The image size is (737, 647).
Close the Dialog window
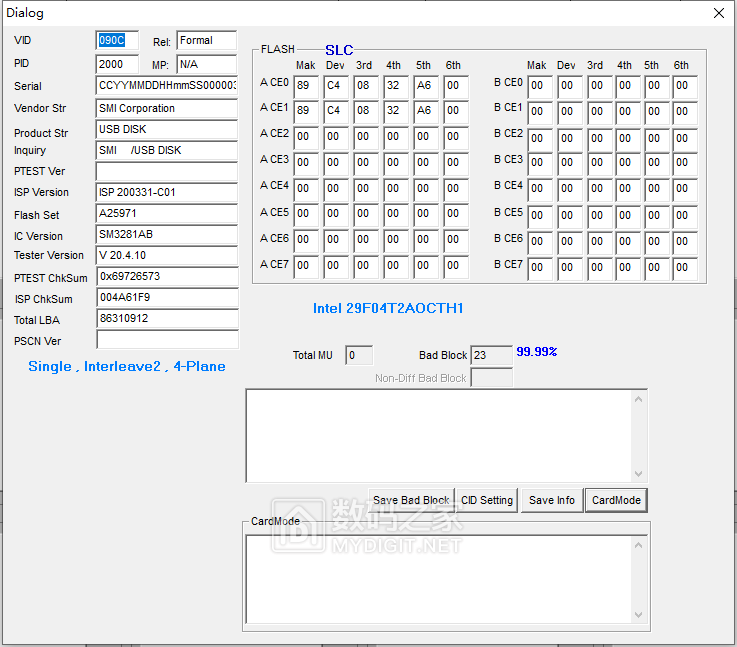[x=718, y=13]
